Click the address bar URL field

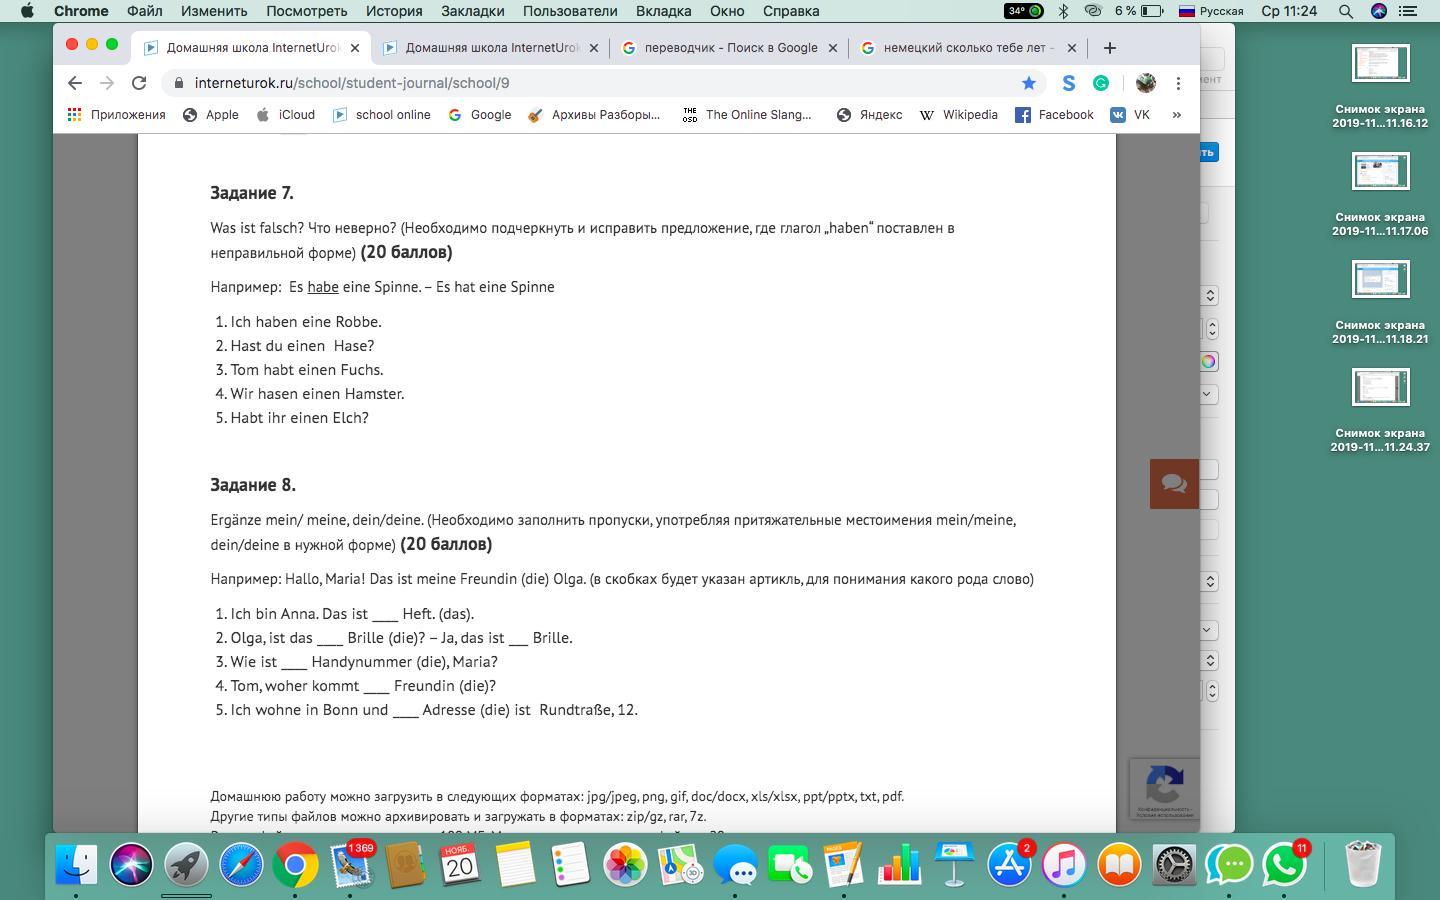[x=600, y=83]
